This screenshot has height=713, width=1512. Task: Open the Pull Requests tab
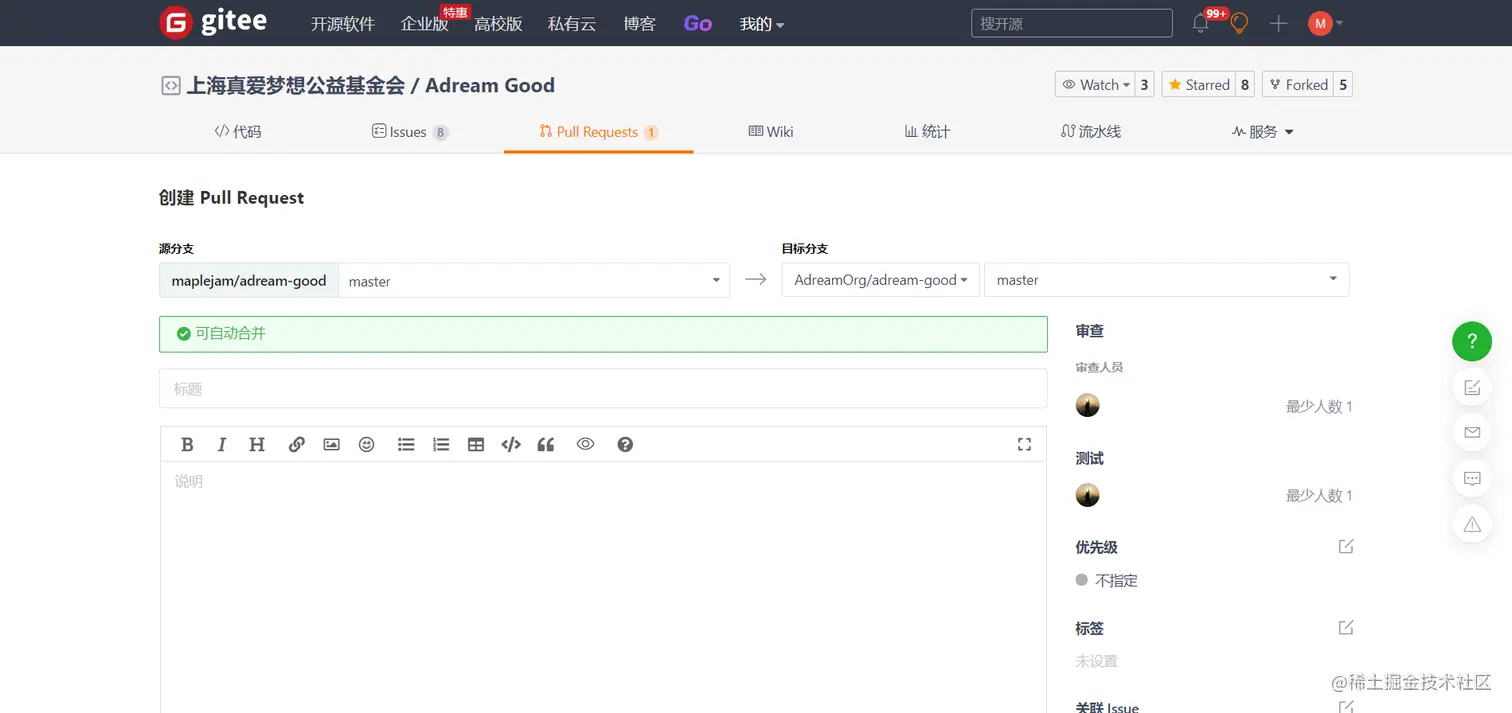tap(598, 132)
